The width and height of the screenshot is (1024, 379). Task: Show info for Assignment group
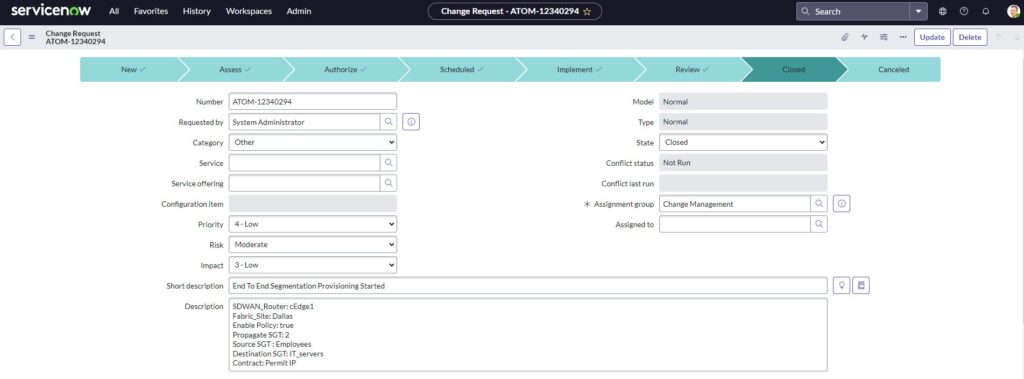pos(842,204)
